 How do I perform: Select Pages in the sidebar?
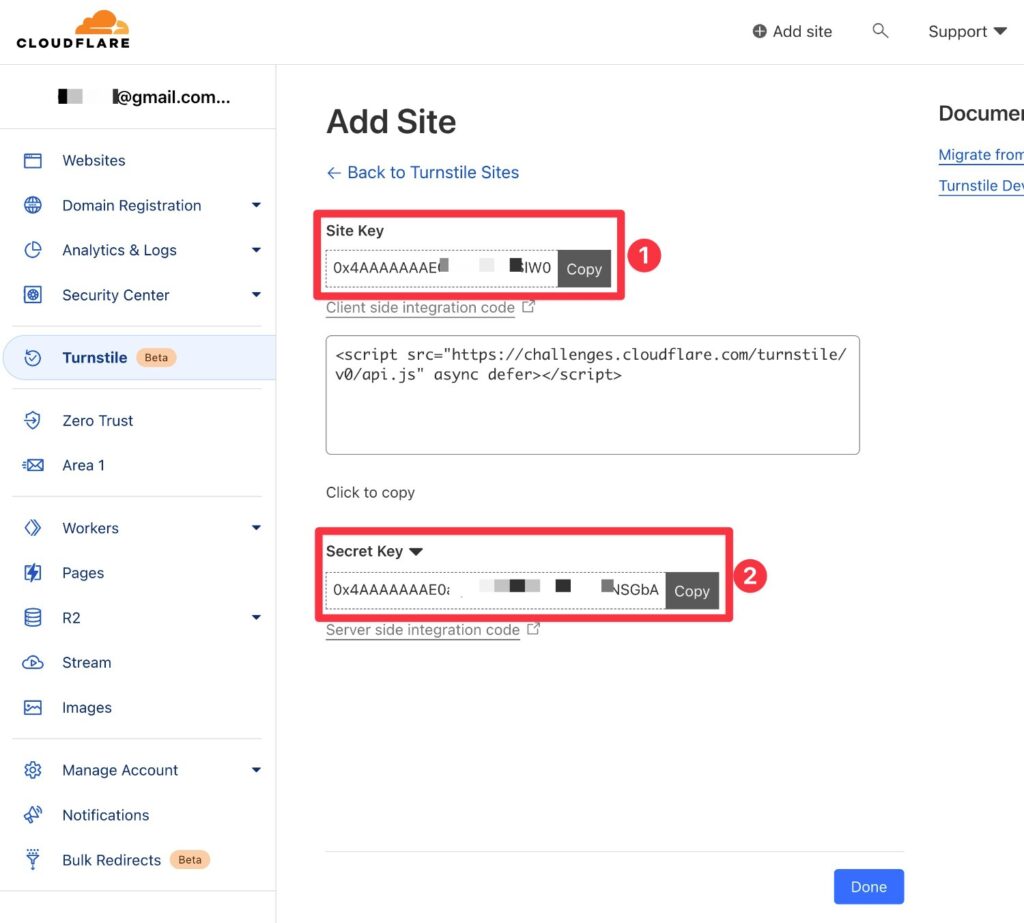tap(82, 572)
